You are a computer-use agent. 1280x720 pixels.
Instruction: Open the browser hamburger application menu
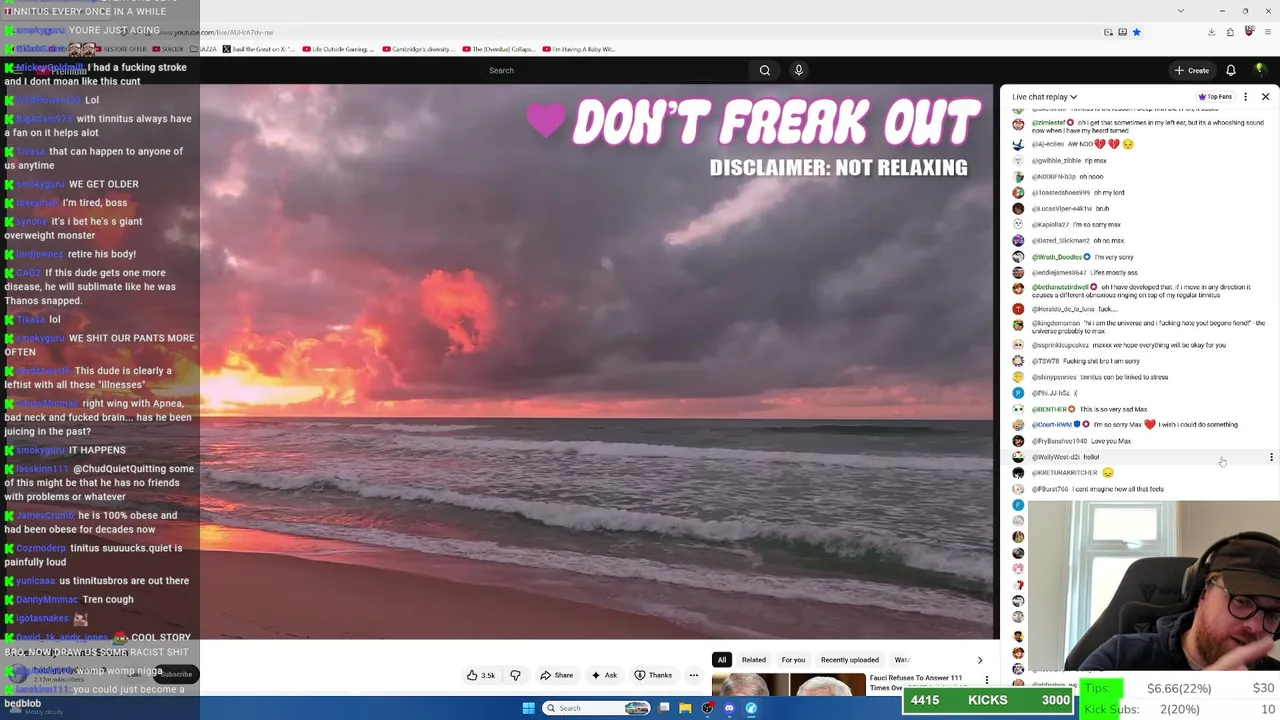[1267, 32]
